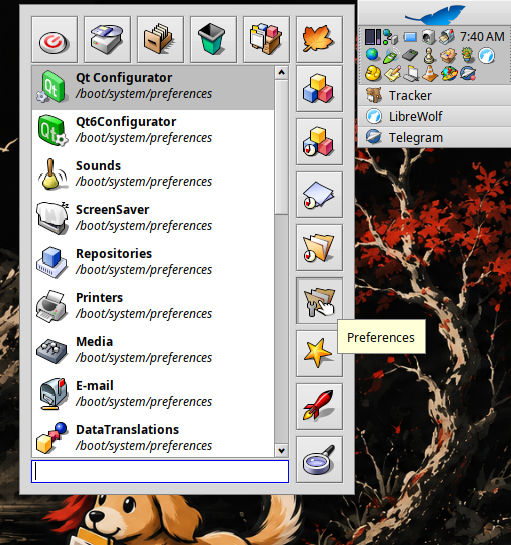The image size is (511, 545).
Task: Open the network status tray icon
Action: point(390,37)
